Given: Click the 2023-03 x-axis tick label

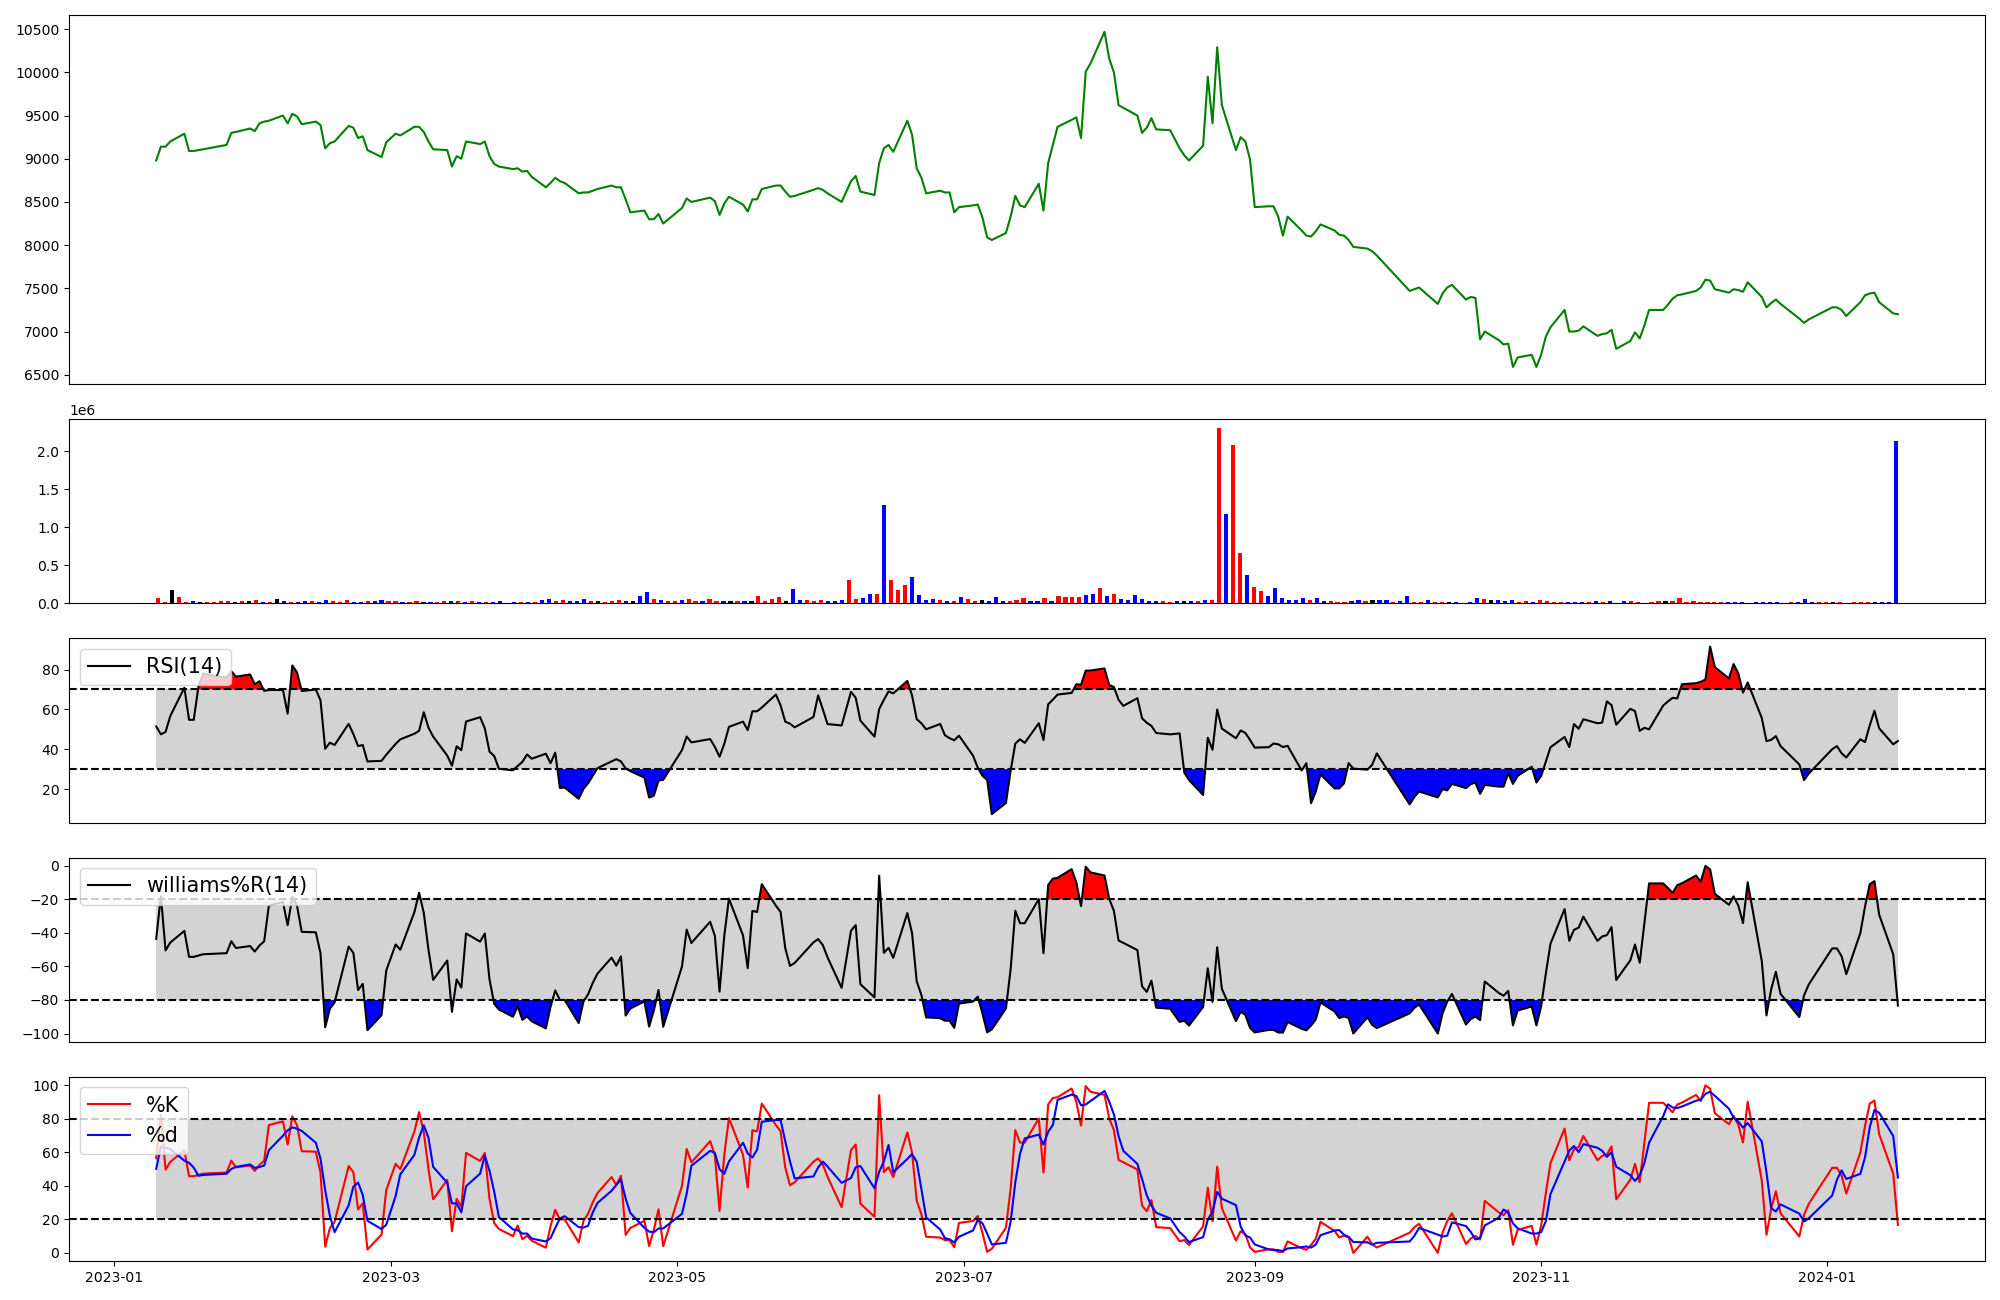Looking at the screenshot, I should coord(391,1277).
